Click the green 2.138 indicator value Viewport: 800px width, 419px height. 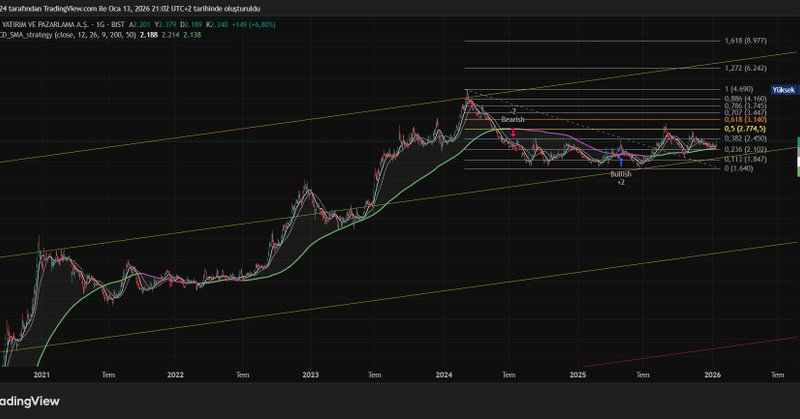pos(192,35)
